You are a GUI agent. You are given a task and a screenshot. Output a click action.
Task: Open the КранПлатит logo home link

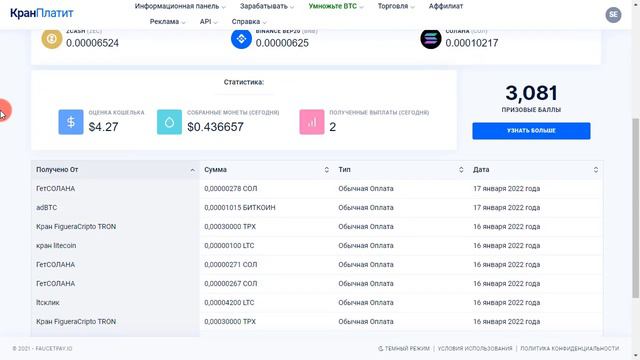click(x=42, y=13)
